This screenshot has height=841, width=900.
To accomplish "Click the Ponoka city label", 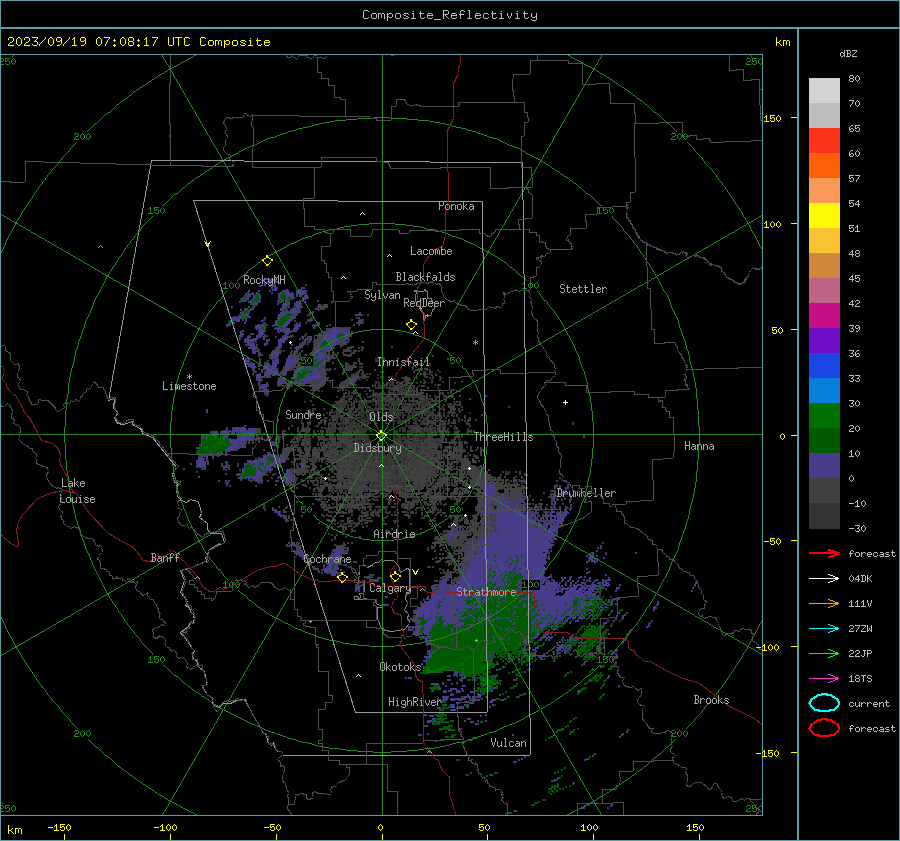I will coord(456,206).
